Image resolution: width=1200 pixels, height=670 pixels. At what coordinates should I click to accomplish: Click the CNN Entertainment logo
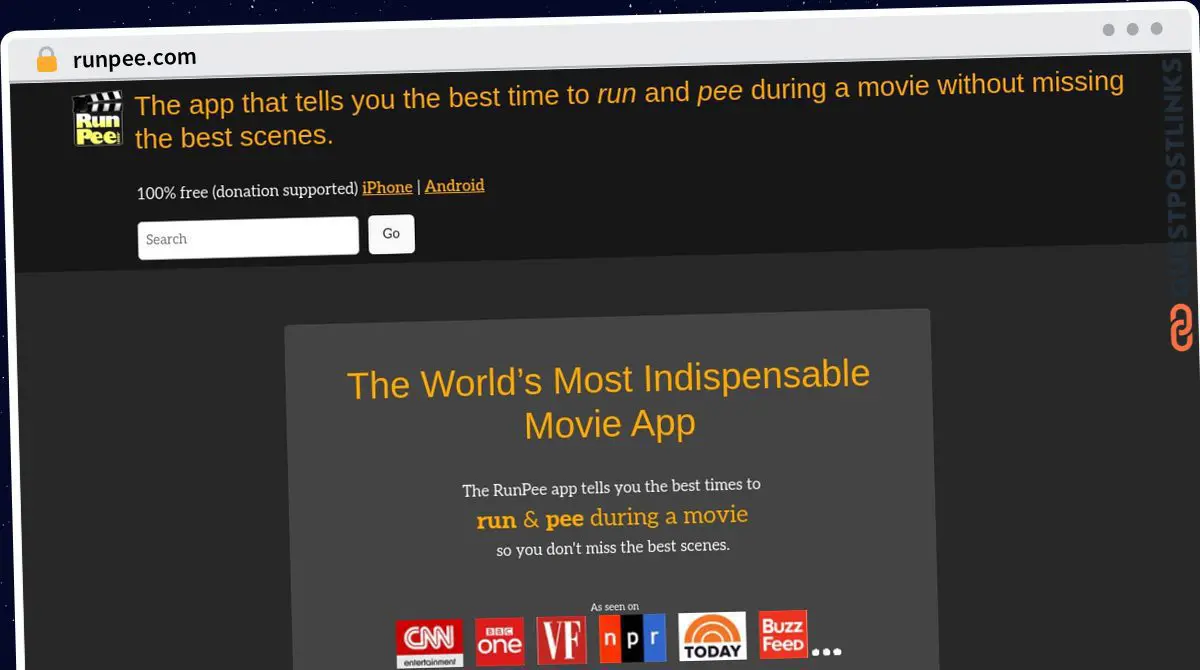[x=429, y=643]
